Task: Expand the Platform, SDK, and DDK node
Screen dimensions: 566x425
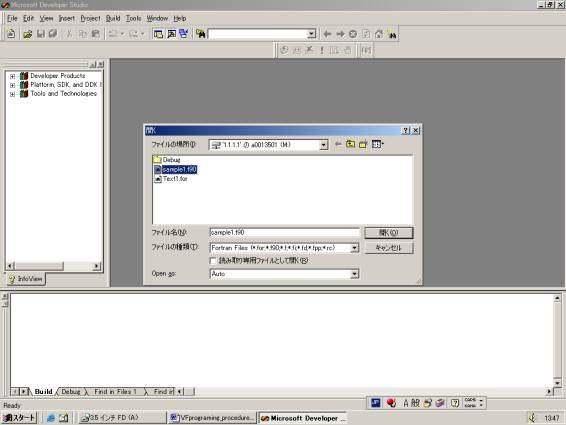Action: (x=13, y=85)
